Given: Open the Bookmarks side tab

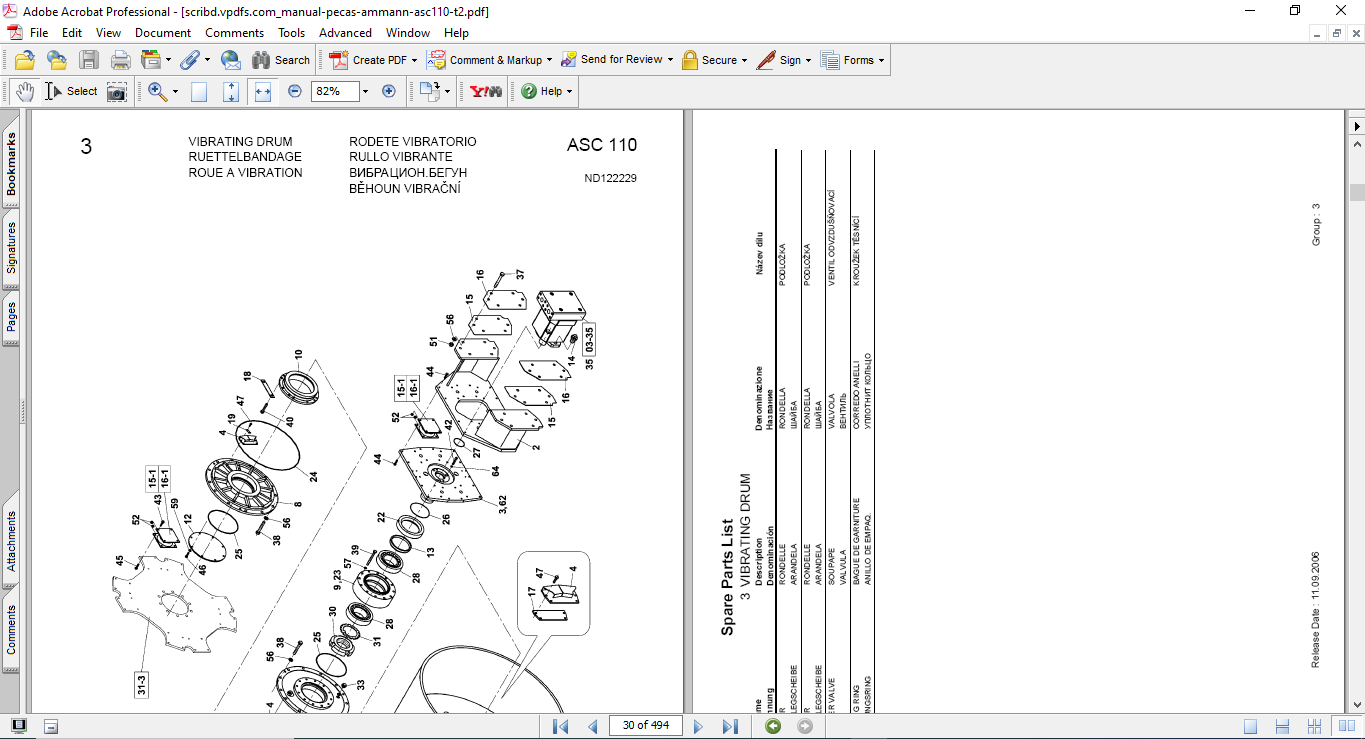Looking at the screenshot, I should pyautogui.click(x=12, y=166).
